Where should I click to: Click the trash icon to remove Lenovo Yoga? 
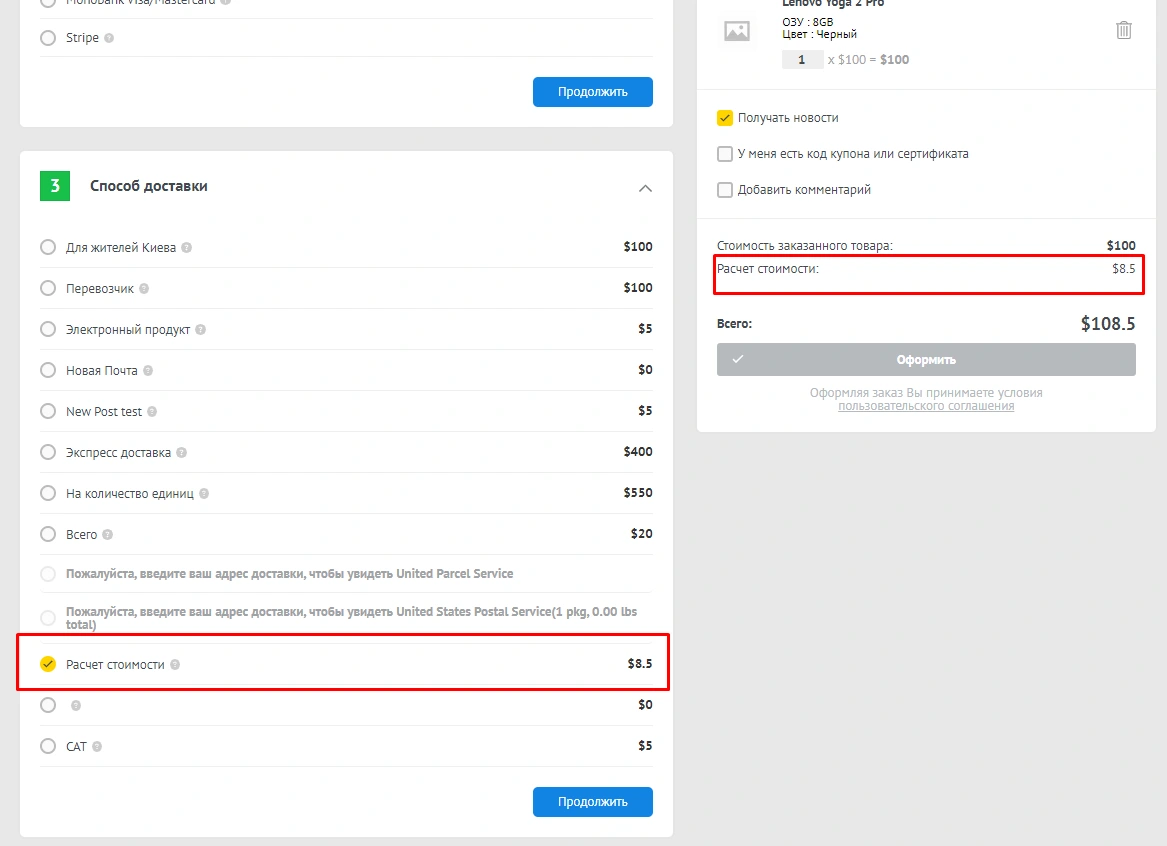[1124, 30]
